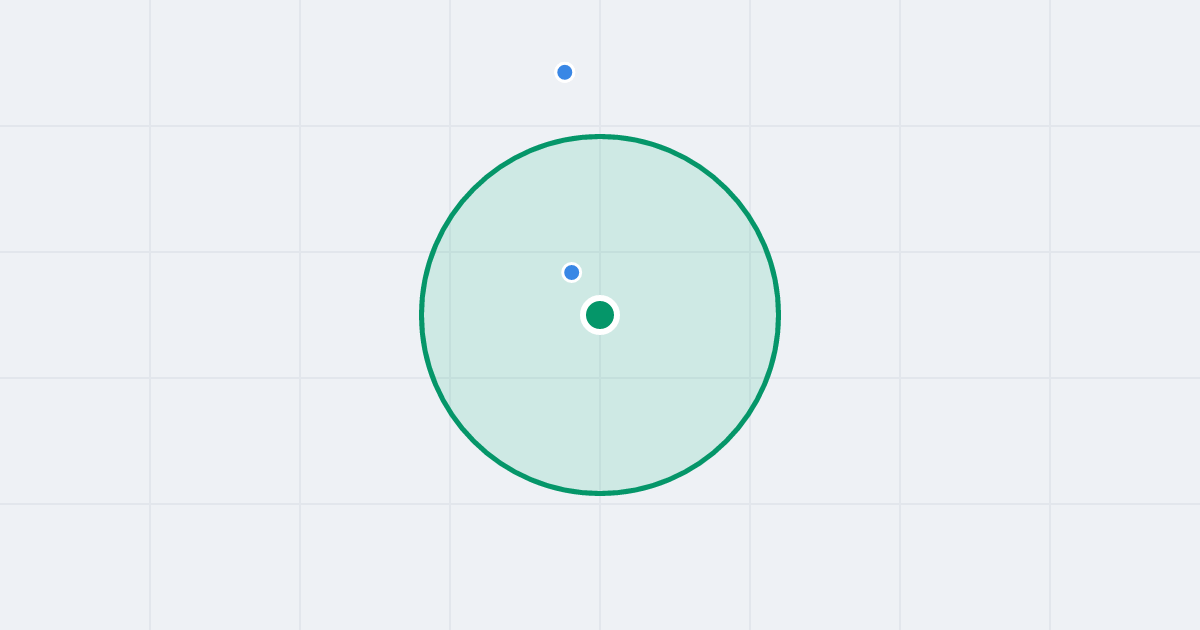1200x630 pixels.
Task: Click the empty canvas directly right of the green circle
Action: point(900,315)
